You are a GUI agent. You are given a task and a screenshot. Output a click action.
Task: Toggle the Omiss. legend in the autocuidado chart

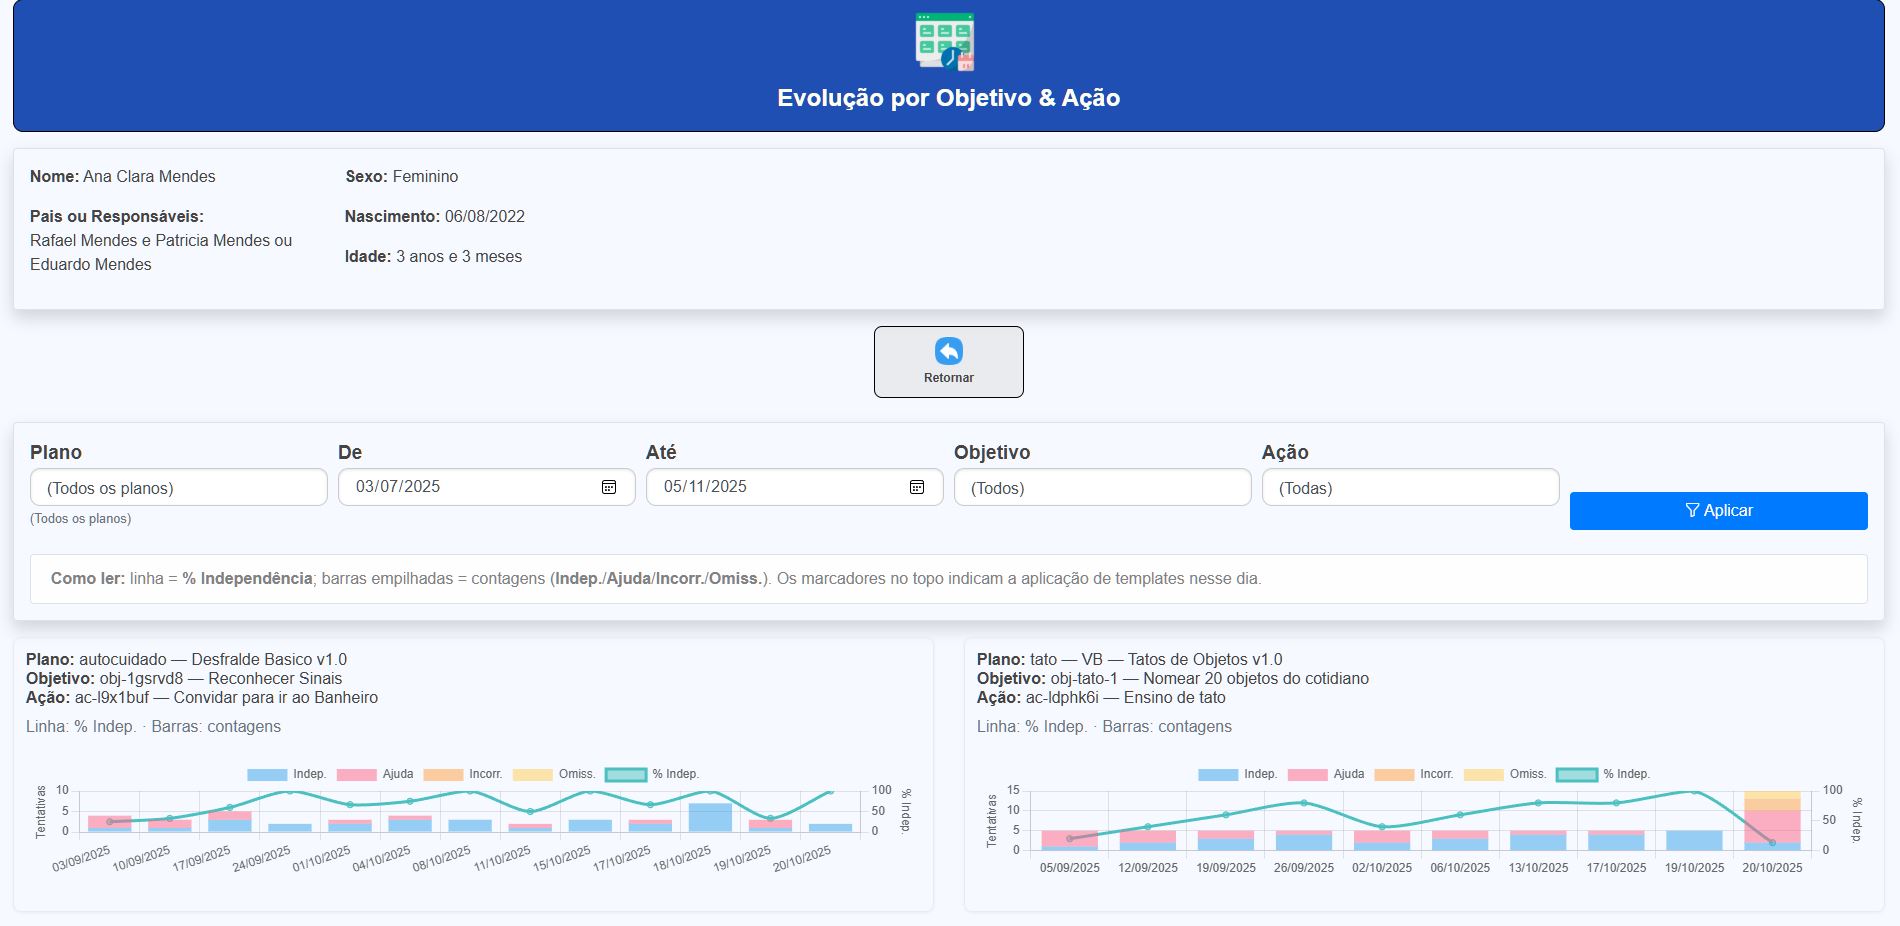click(553, 774)
